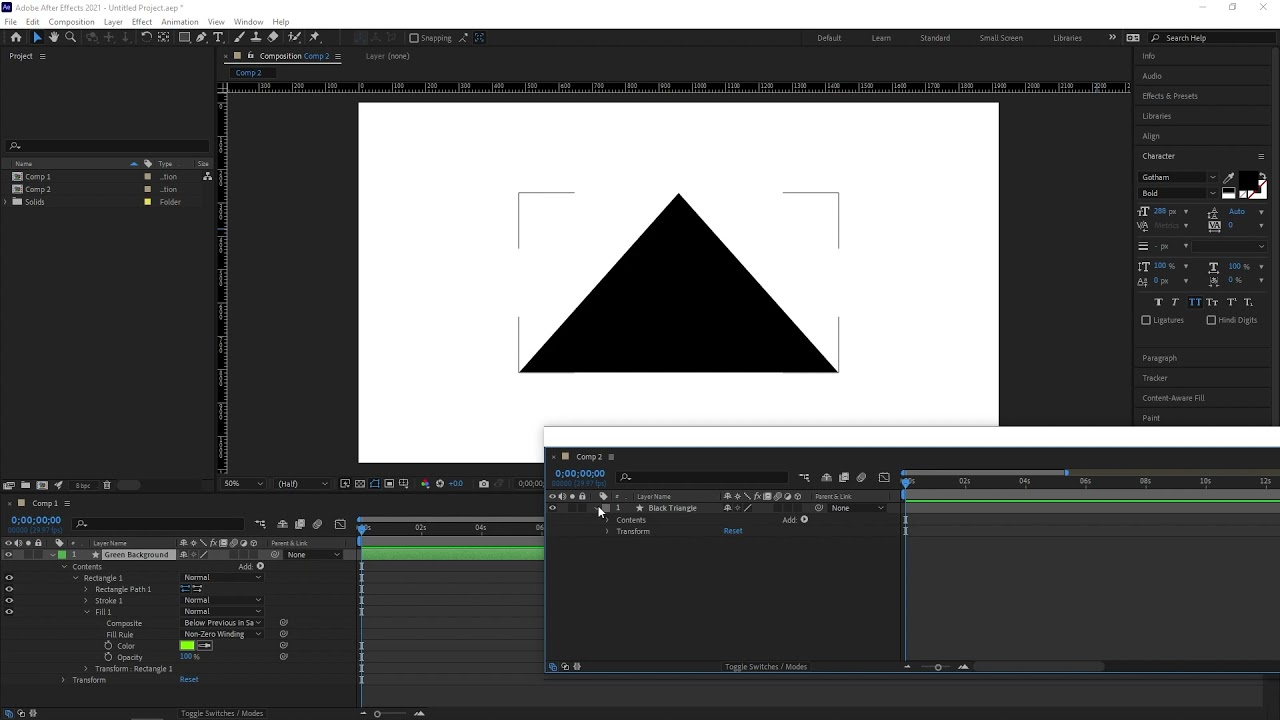Open Composite Below Previous dropdown
The width and height of the screenshot is (1280, 720).
point(222,623)
